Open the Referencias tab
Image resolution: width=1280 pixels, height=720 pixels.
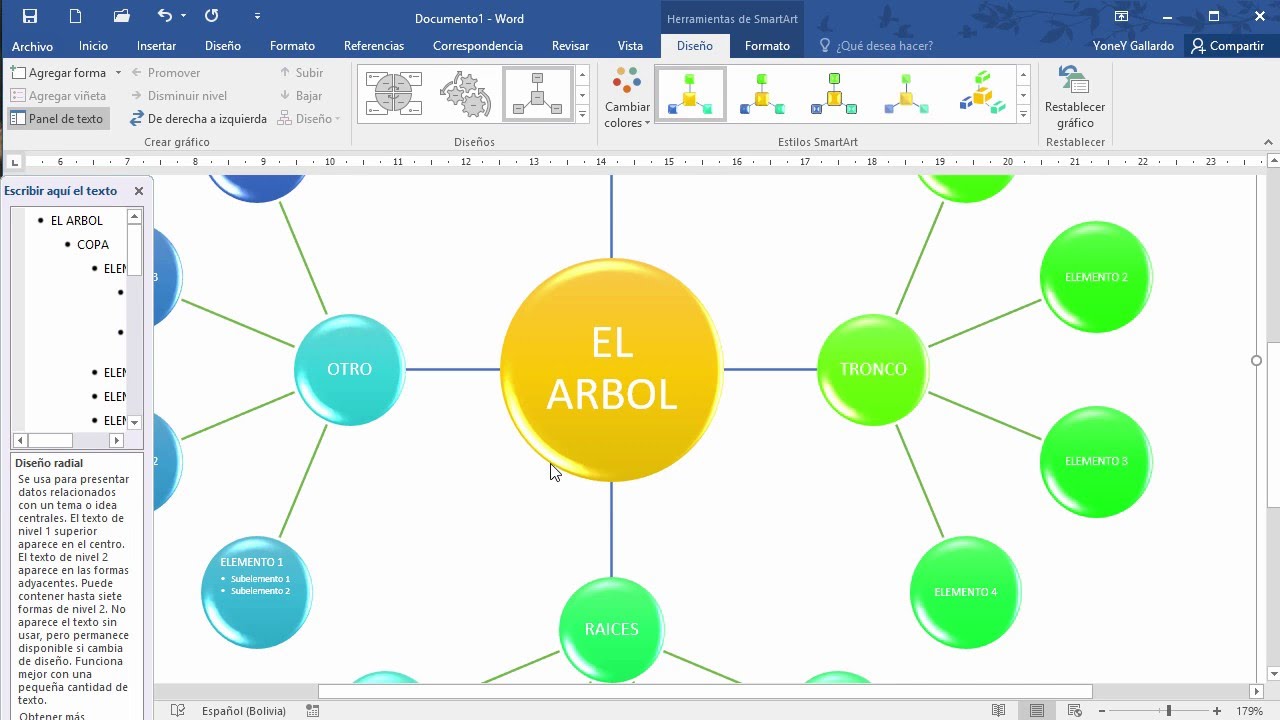[x=374, y=46]
